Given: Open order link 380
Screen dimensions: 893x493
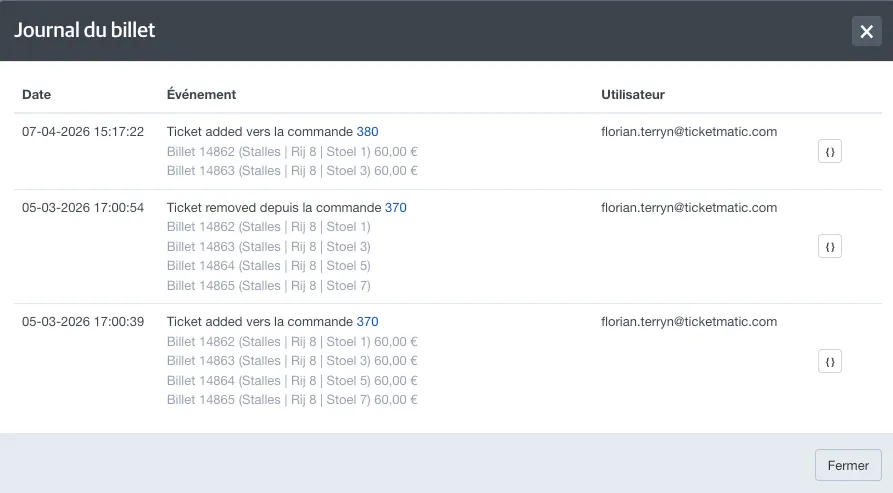Looking at the screenshot, I should [x=367, y=132].
